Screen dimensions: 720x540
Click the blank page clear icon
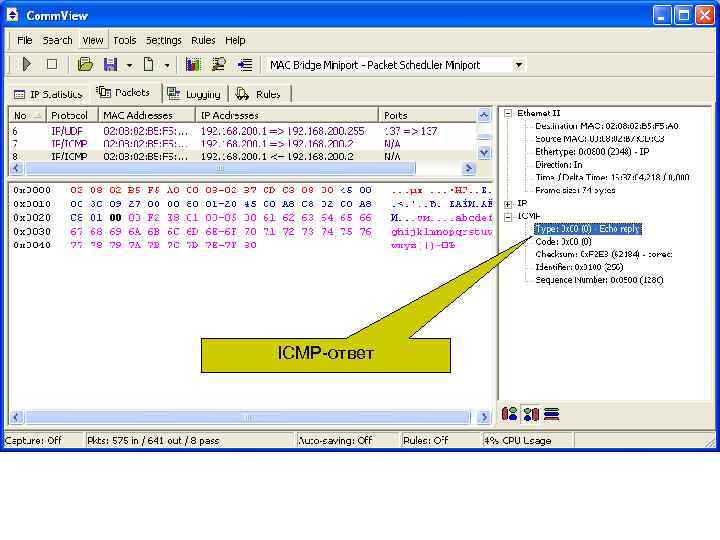tap(148, 64)
